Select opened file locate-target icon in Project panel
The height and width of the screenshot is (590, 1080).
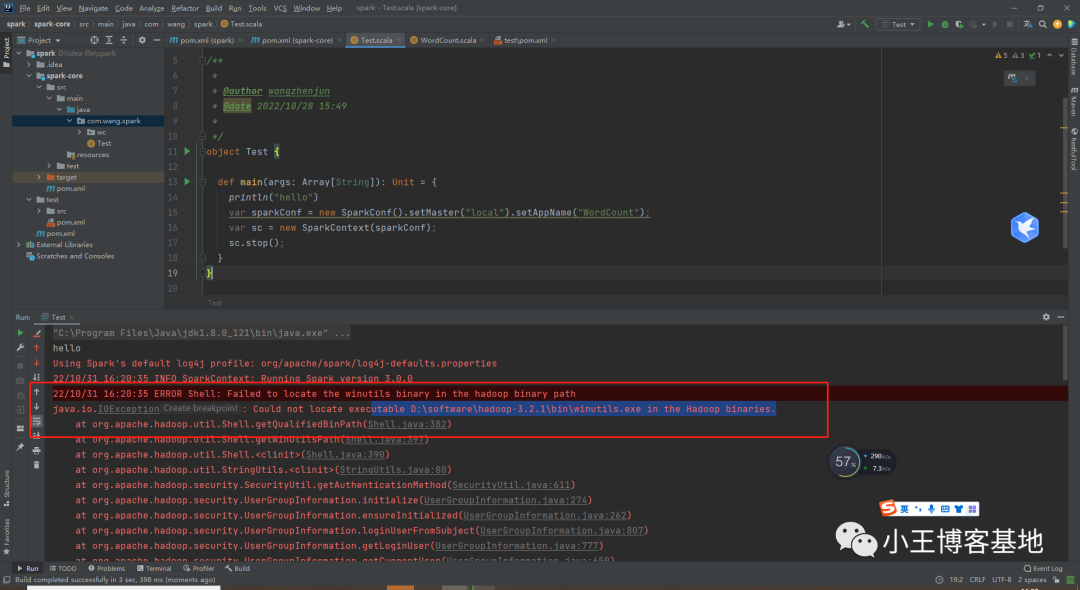pyautogui.click(x=94, y=40)
